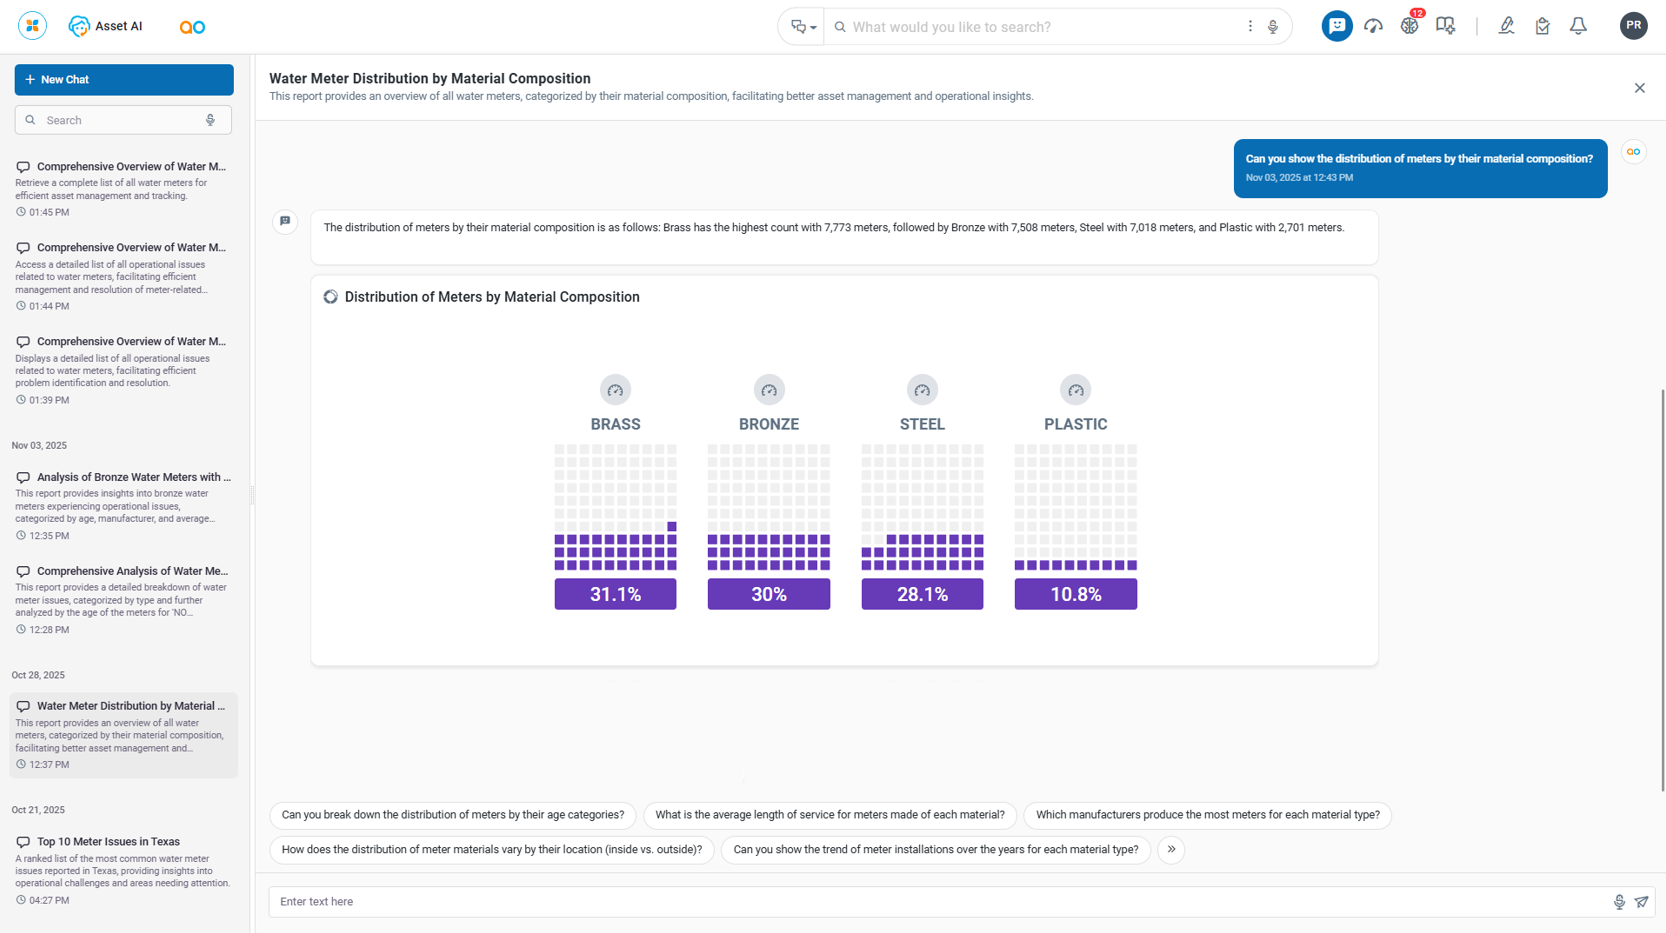Open the dashboard gauge icon
1666x933 pixels.
(x=1373, y=26)
